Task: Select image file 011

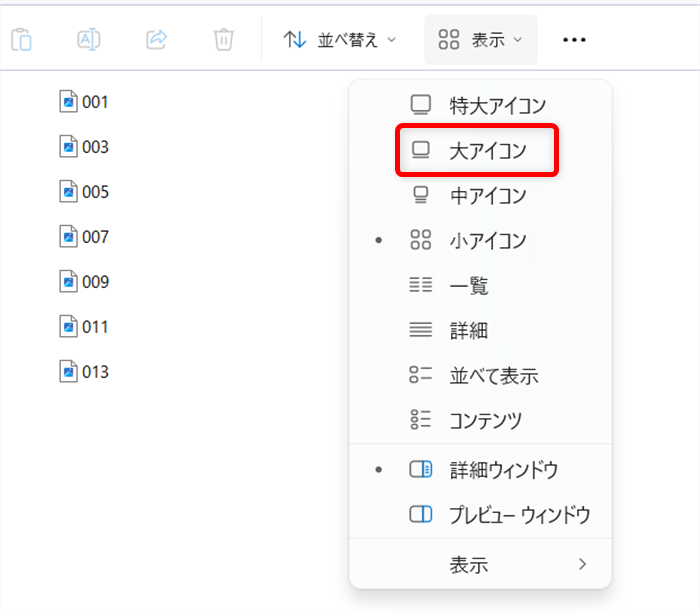Action: click(84, 327)
